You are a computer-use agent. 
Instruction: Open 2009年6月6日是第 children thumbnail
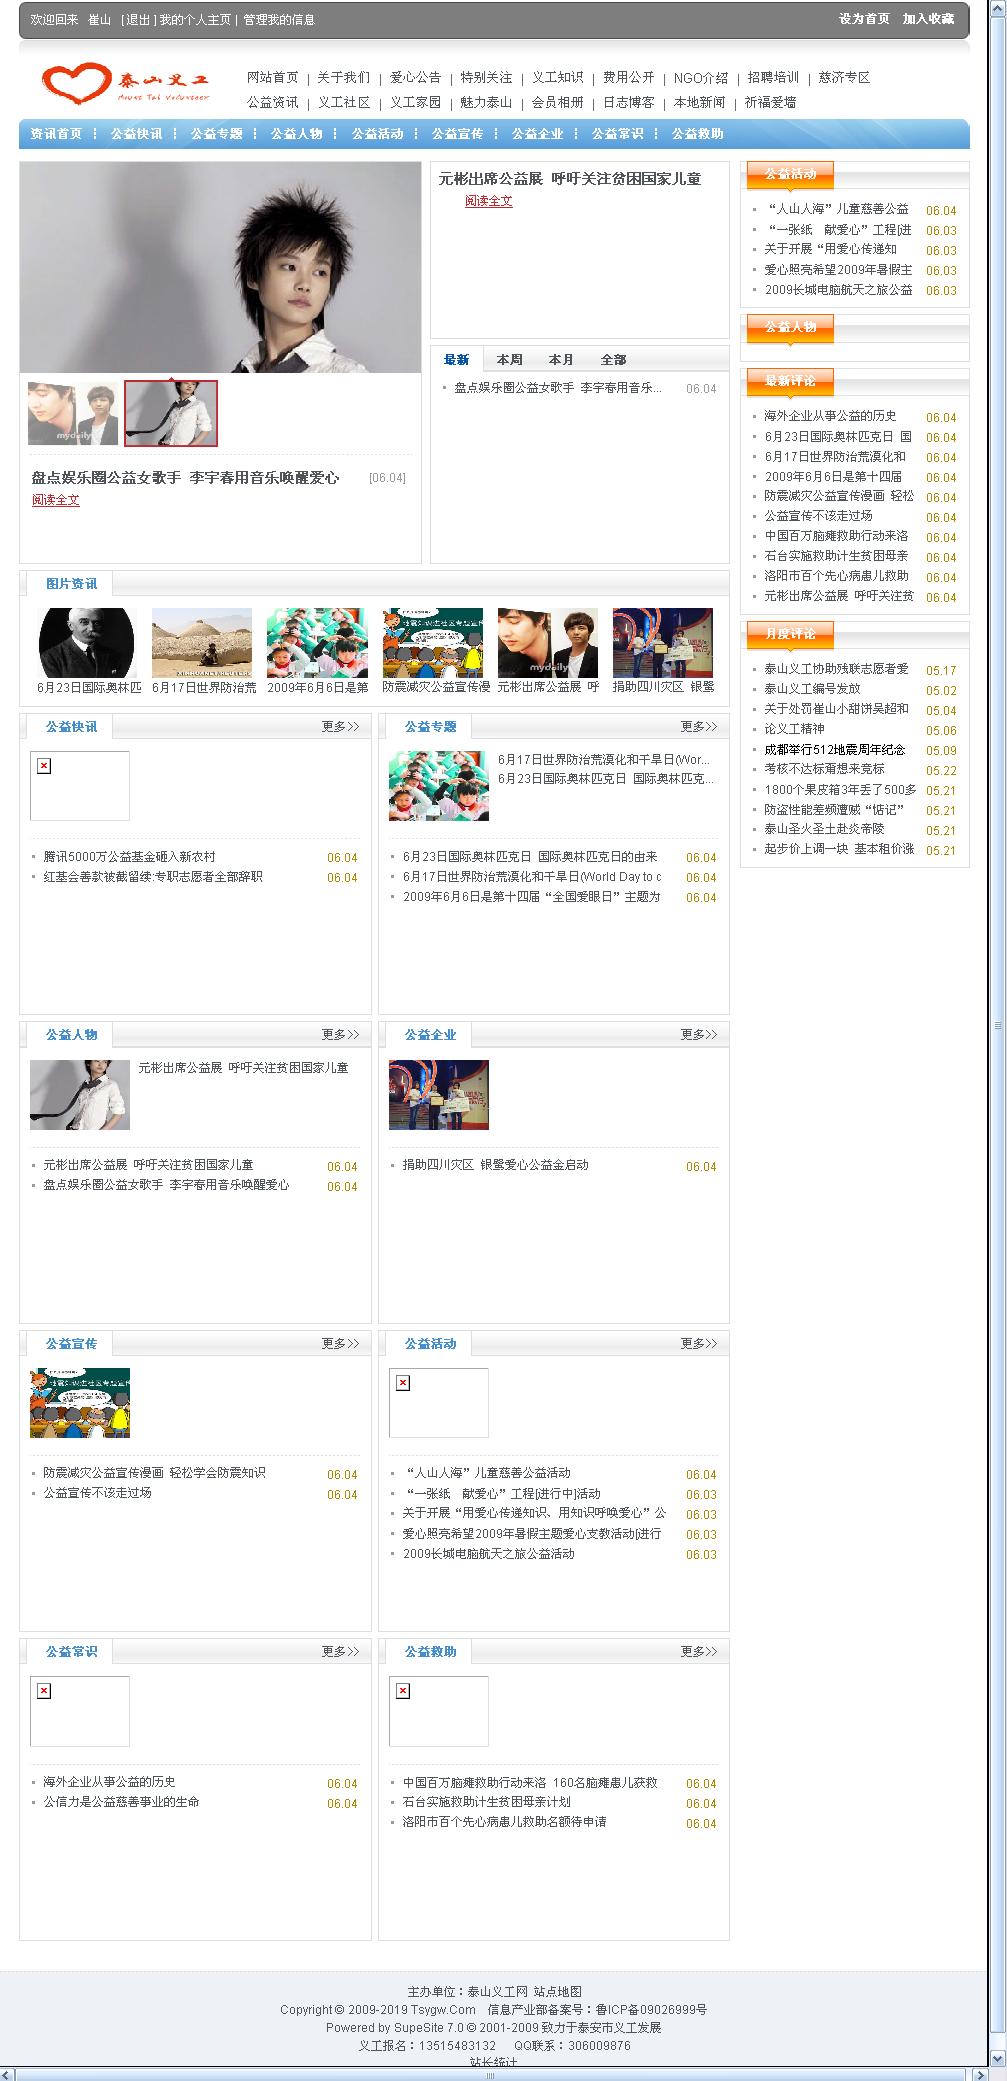click(x=317, y=643)
